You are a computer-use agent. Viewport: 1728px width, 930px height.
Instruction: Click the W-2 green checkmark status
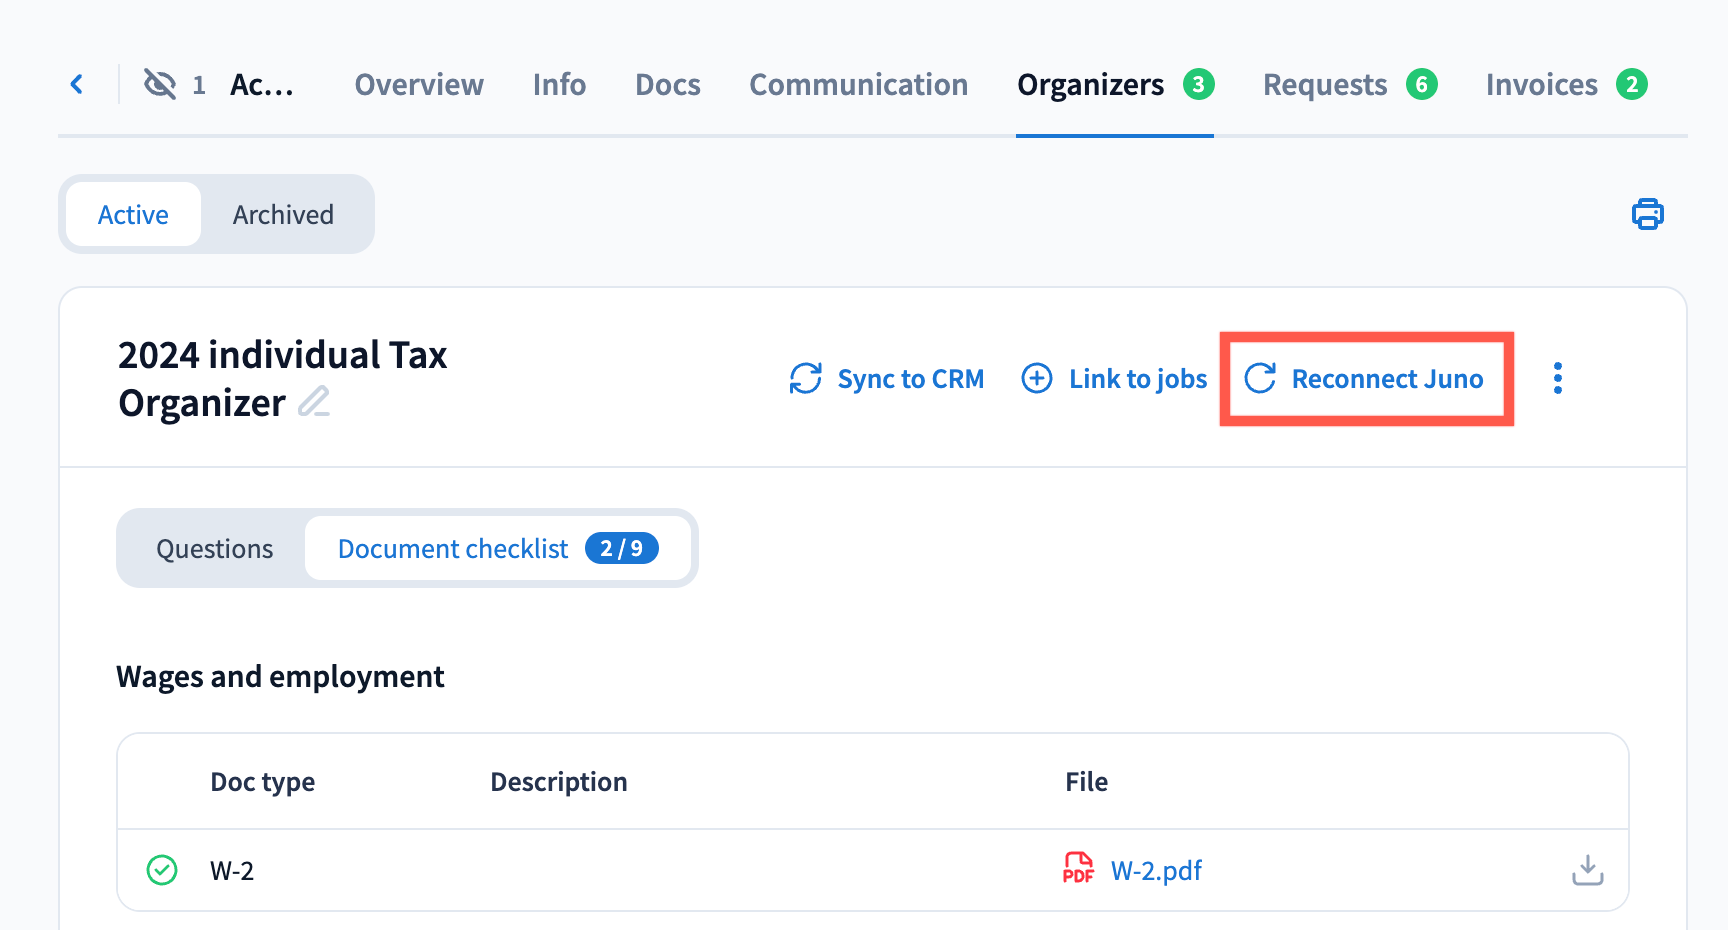pos(162,870)
